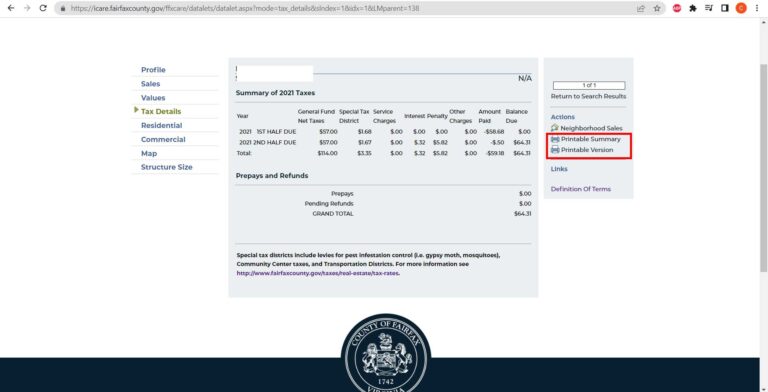Click the Actions heading
Screen dimensions: 768x392
tap(562, 117)
